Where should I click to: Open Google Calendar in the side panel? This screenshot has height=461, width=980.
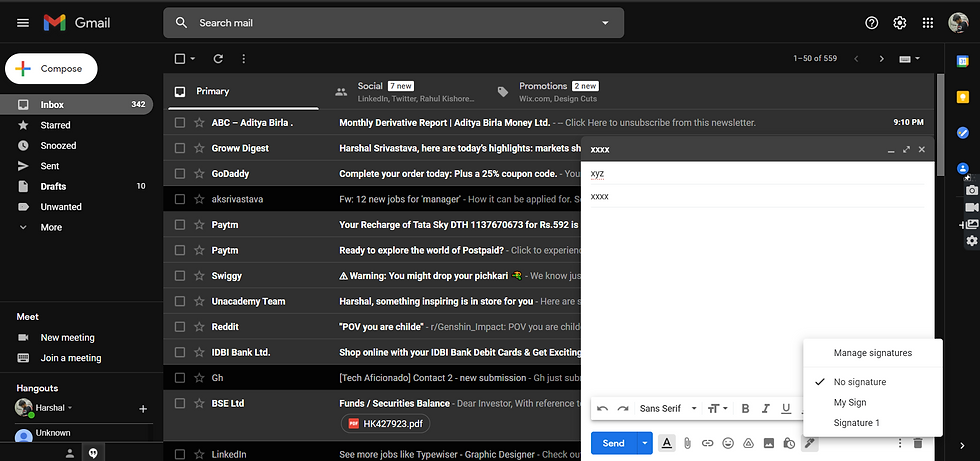(x=963, y=61)
